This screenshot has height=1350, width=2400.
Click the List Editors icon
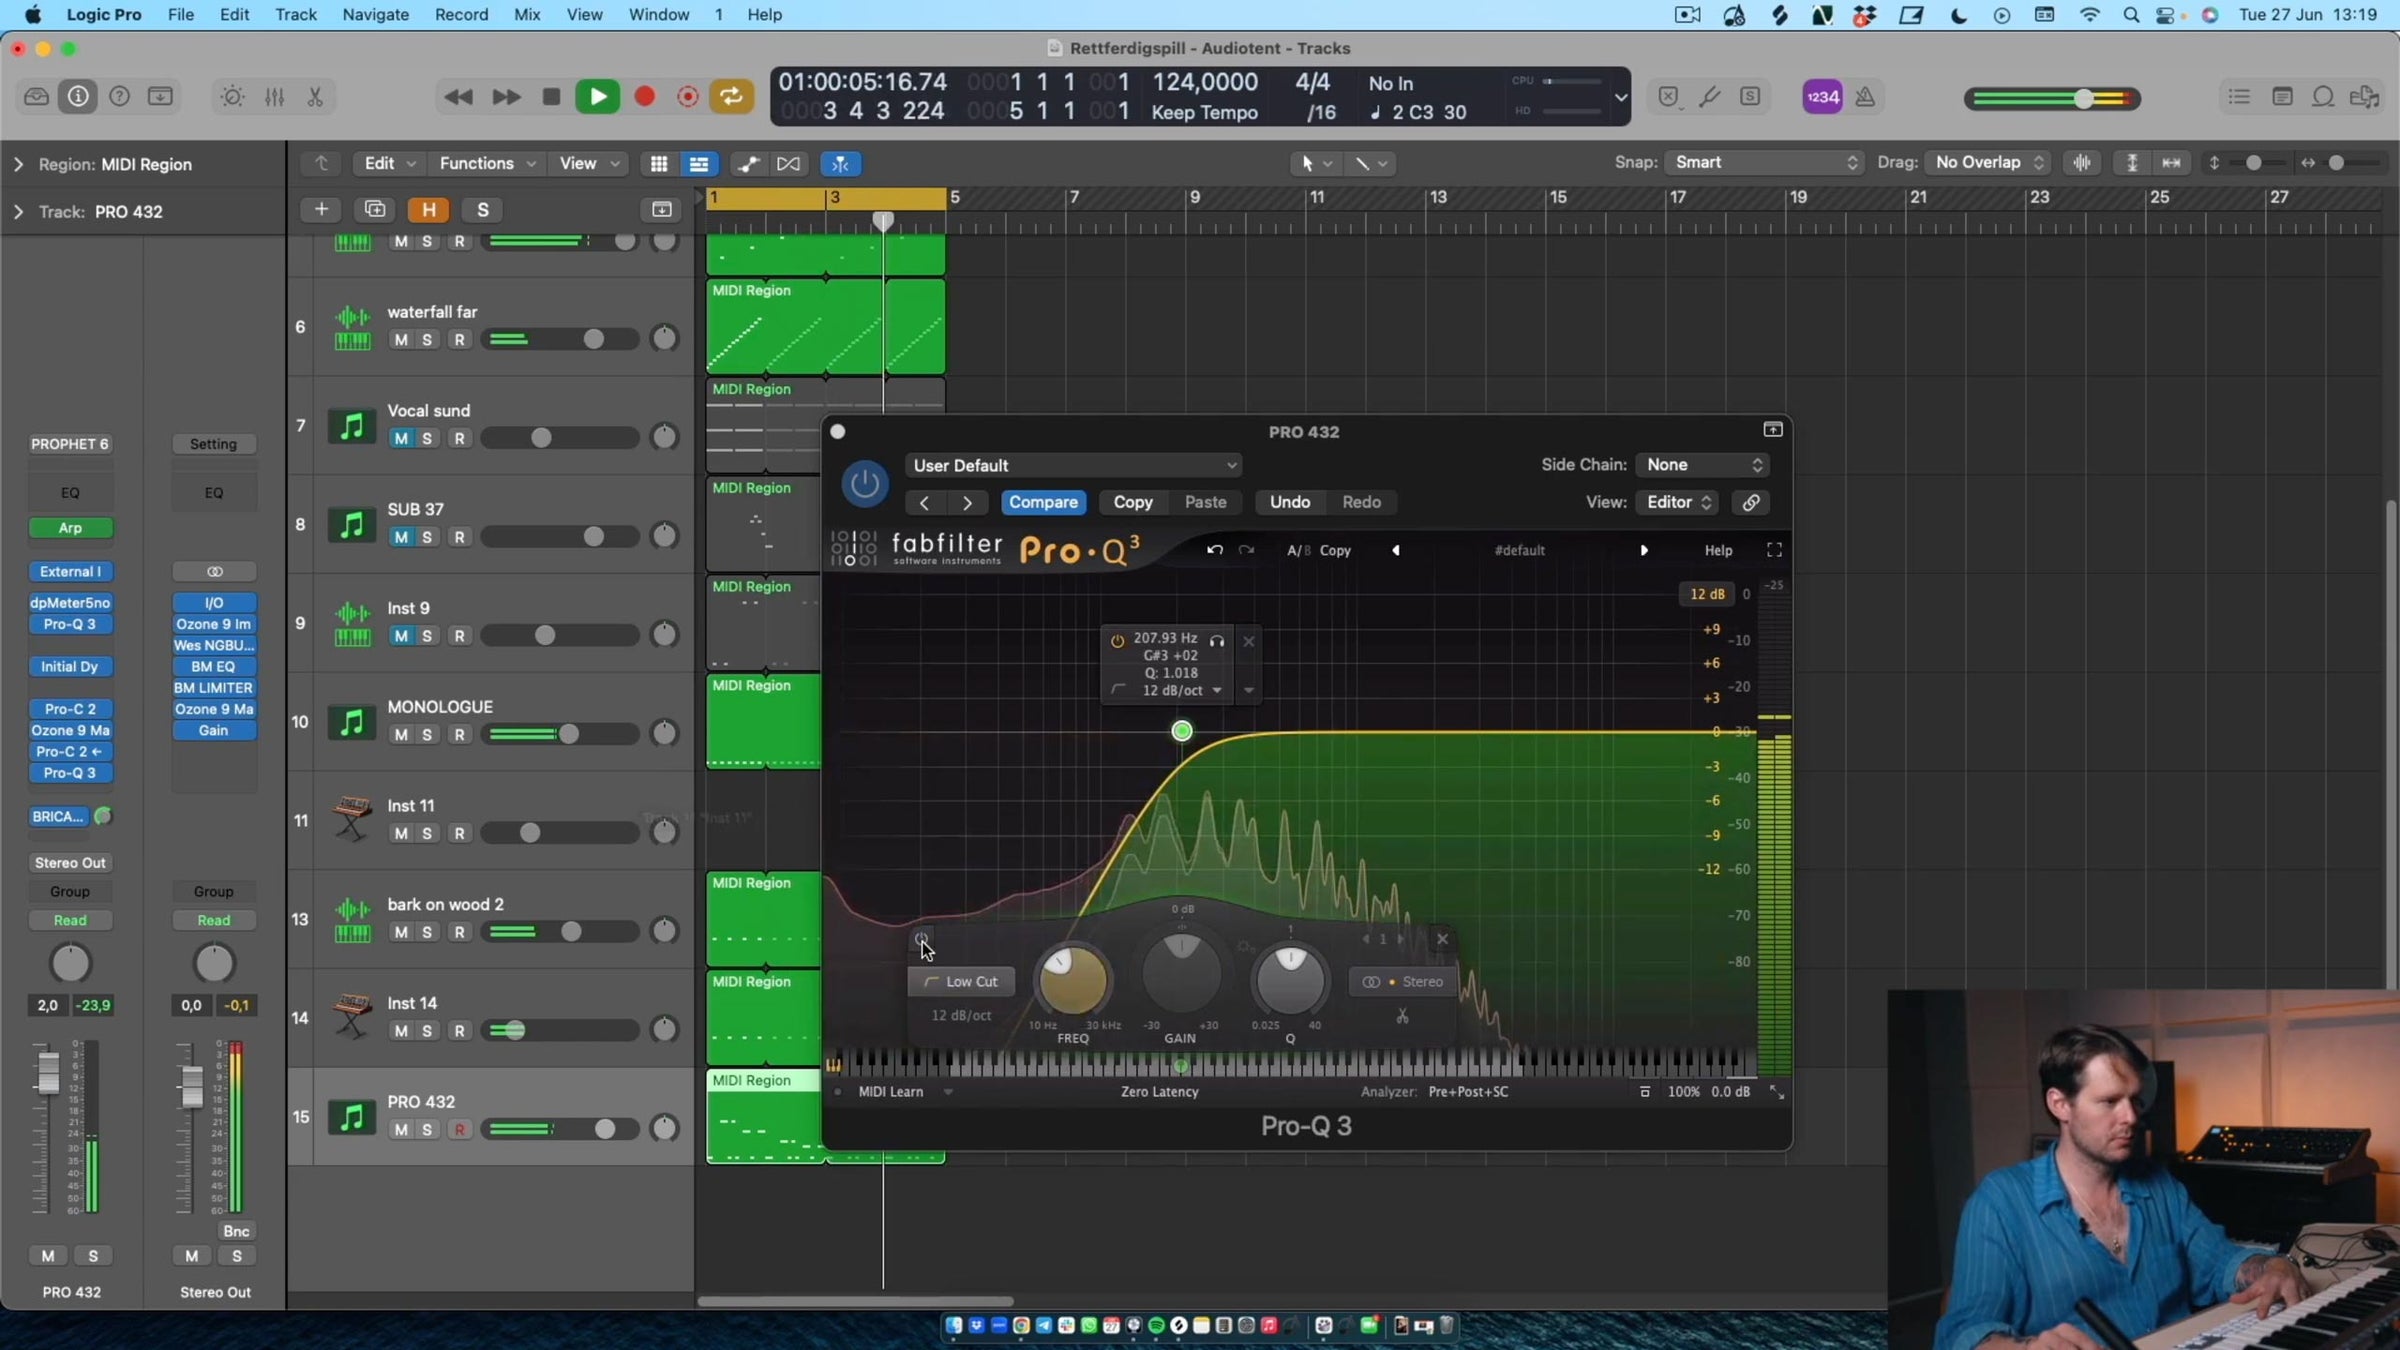tap(2241, 96)
